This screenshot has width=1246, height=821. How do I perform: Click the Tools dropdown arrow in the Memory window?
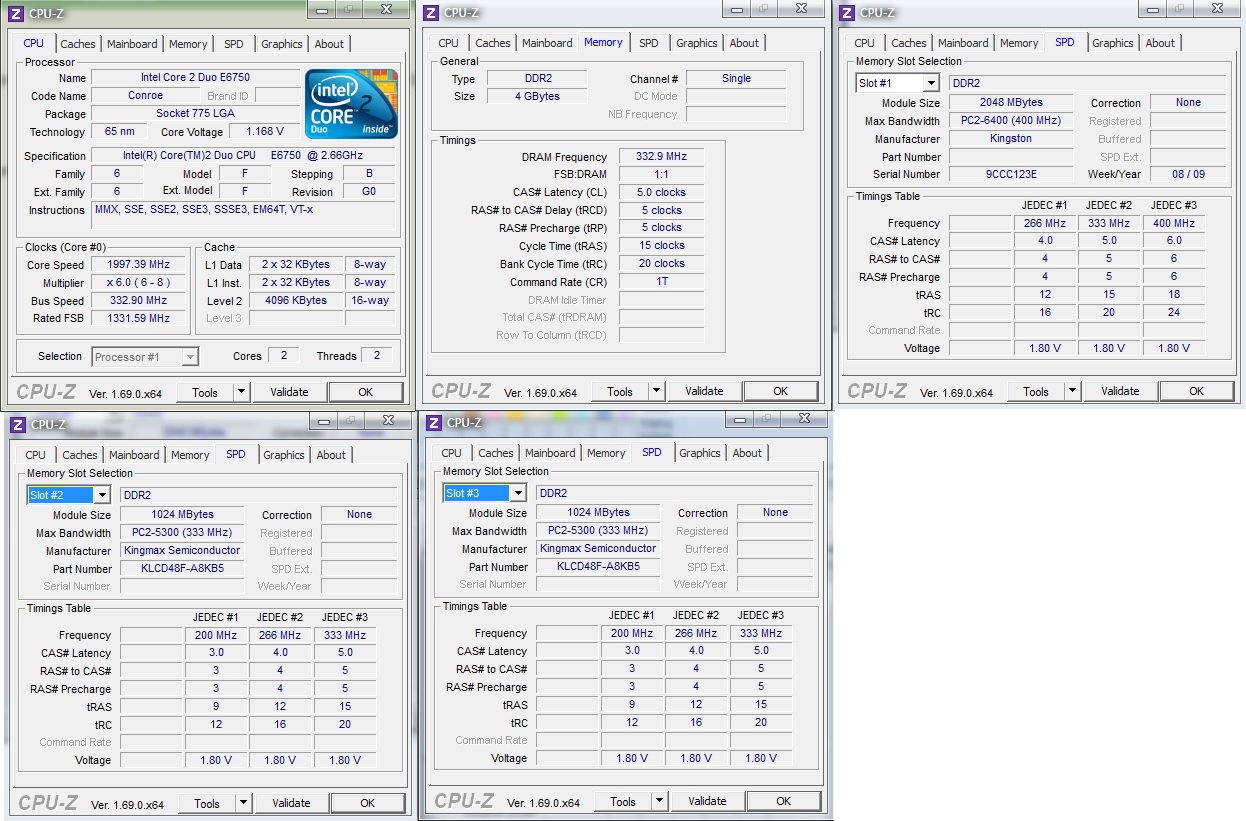656,392
